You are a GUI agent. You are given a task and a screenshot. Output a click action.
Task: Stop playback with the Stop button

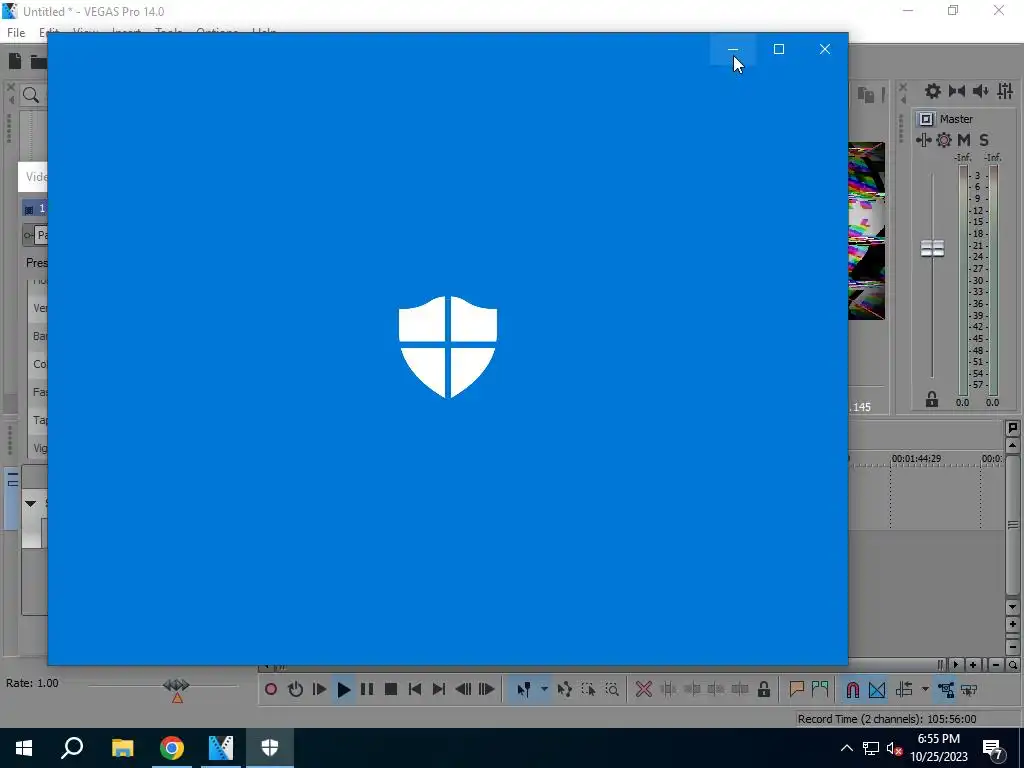[x=391, y=689]
